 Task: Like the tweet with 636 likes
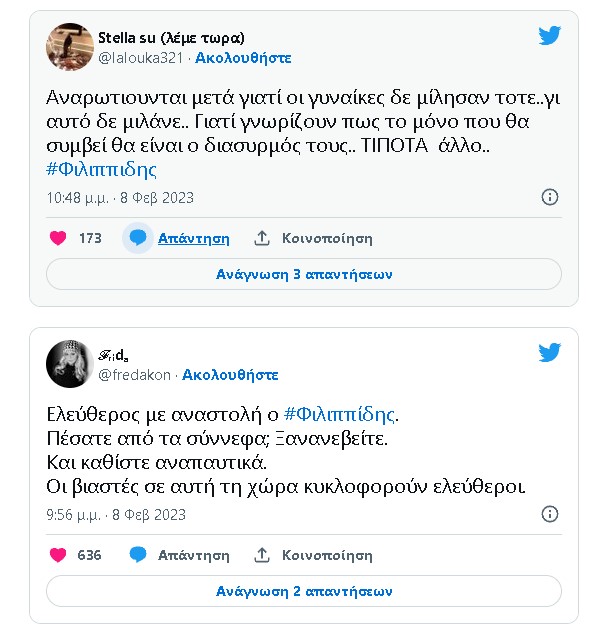pyautogui.click(x=58, y=554)
